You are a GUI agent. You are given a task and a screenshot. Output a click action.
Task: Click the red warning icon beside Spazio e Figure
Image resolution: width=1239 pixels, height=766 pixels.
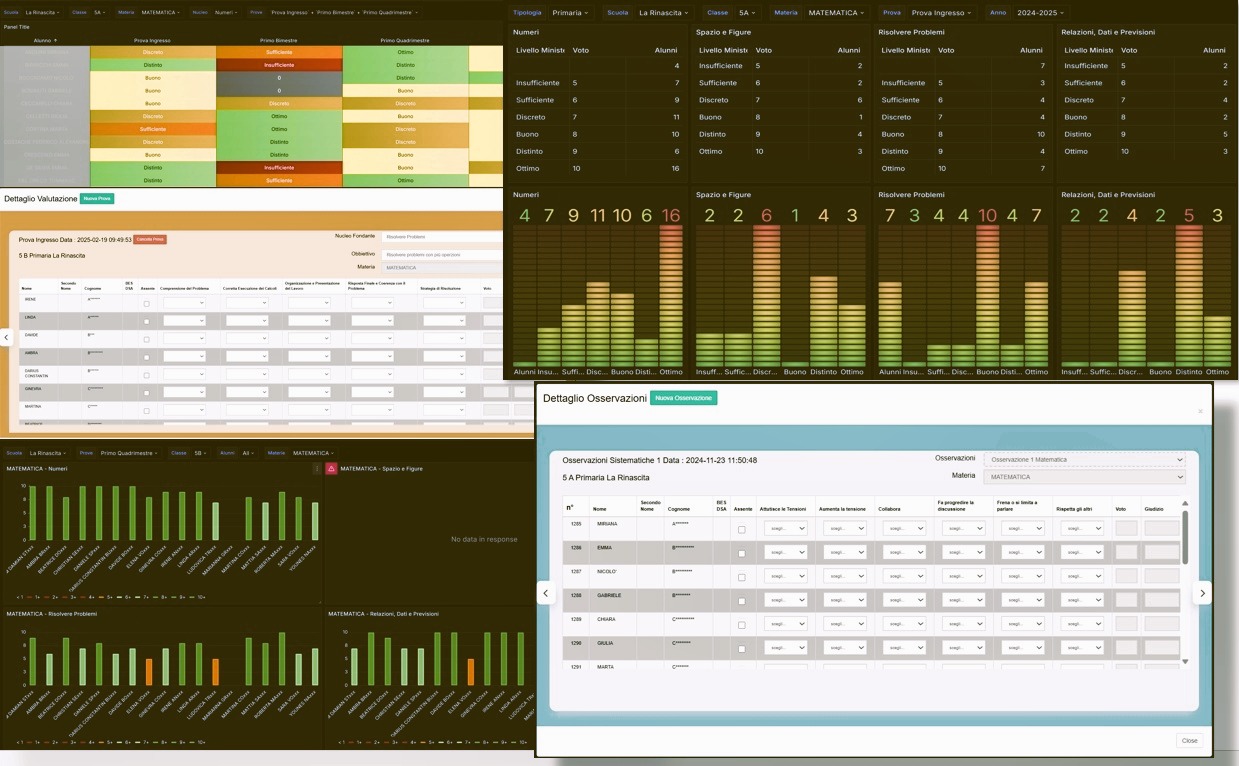(x=331, y=468)
